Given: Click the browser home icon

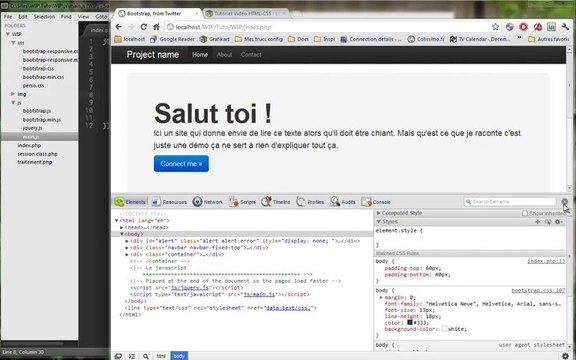Looking at the screenshot, I should (156, 27).
